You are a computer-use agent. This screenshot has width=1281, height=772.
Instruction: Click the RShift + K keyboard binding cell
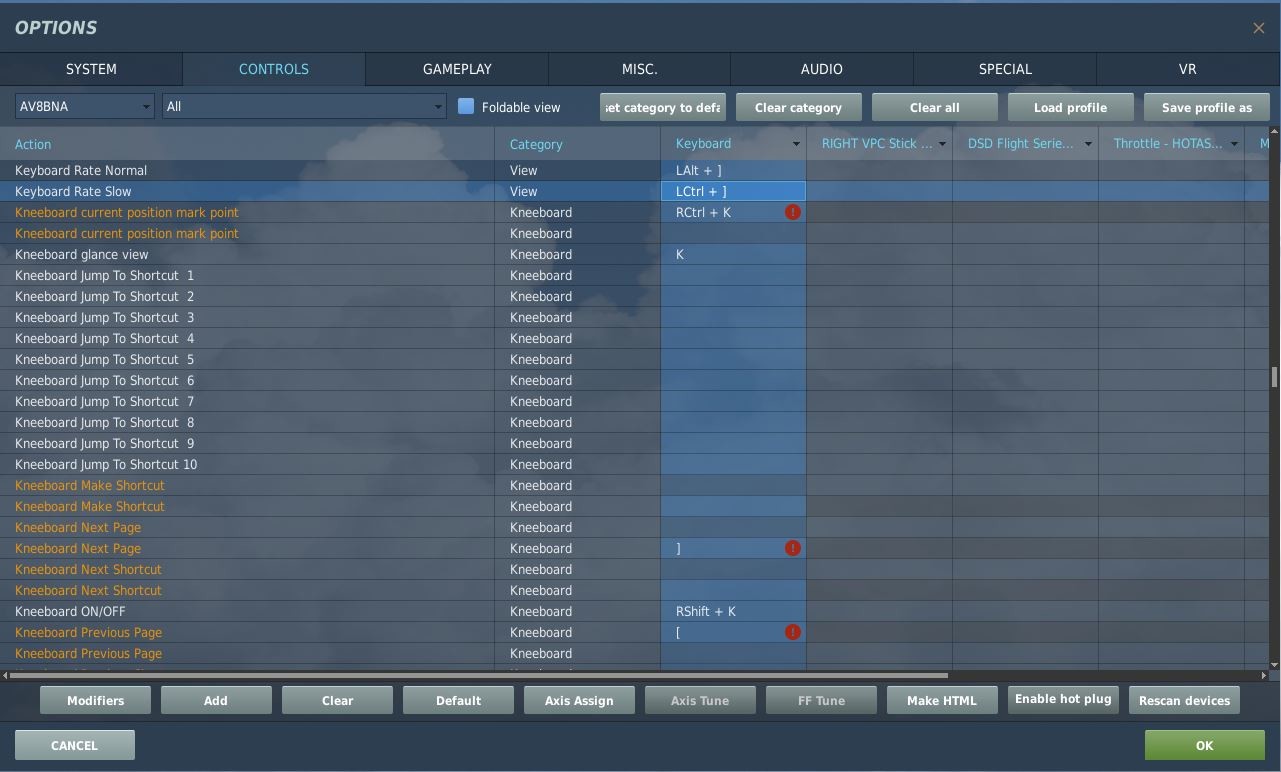(733, 611)
